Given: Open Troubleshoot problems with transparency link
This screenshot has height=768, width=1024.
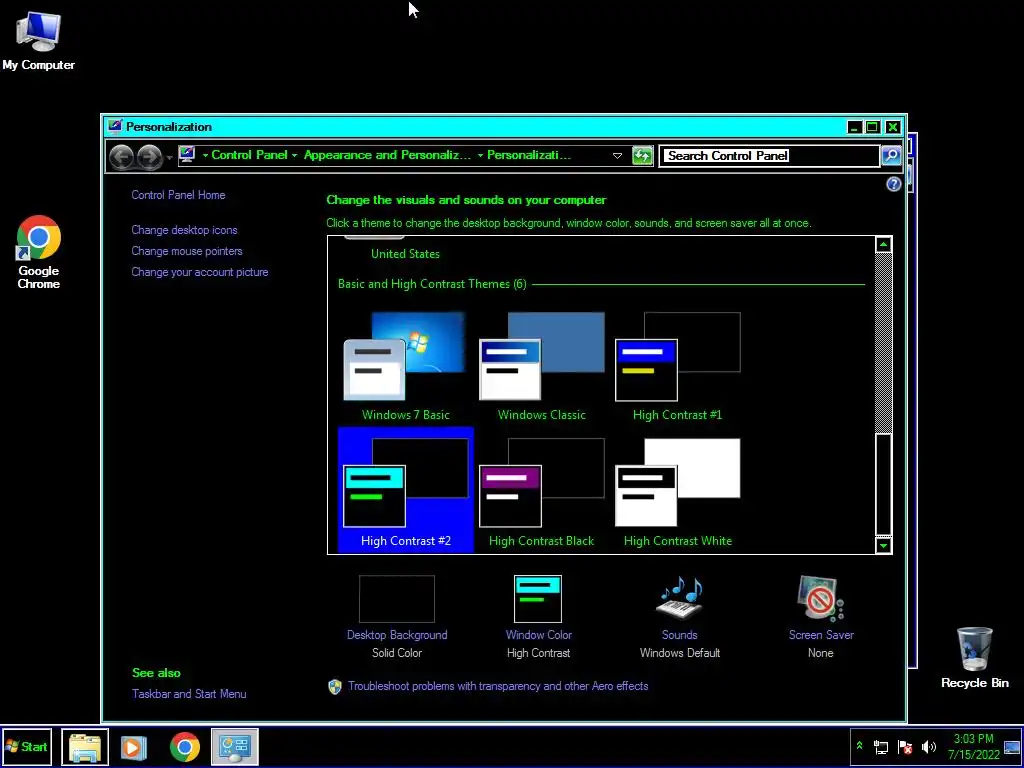Looking at the screenshot, I should (498, 686).
